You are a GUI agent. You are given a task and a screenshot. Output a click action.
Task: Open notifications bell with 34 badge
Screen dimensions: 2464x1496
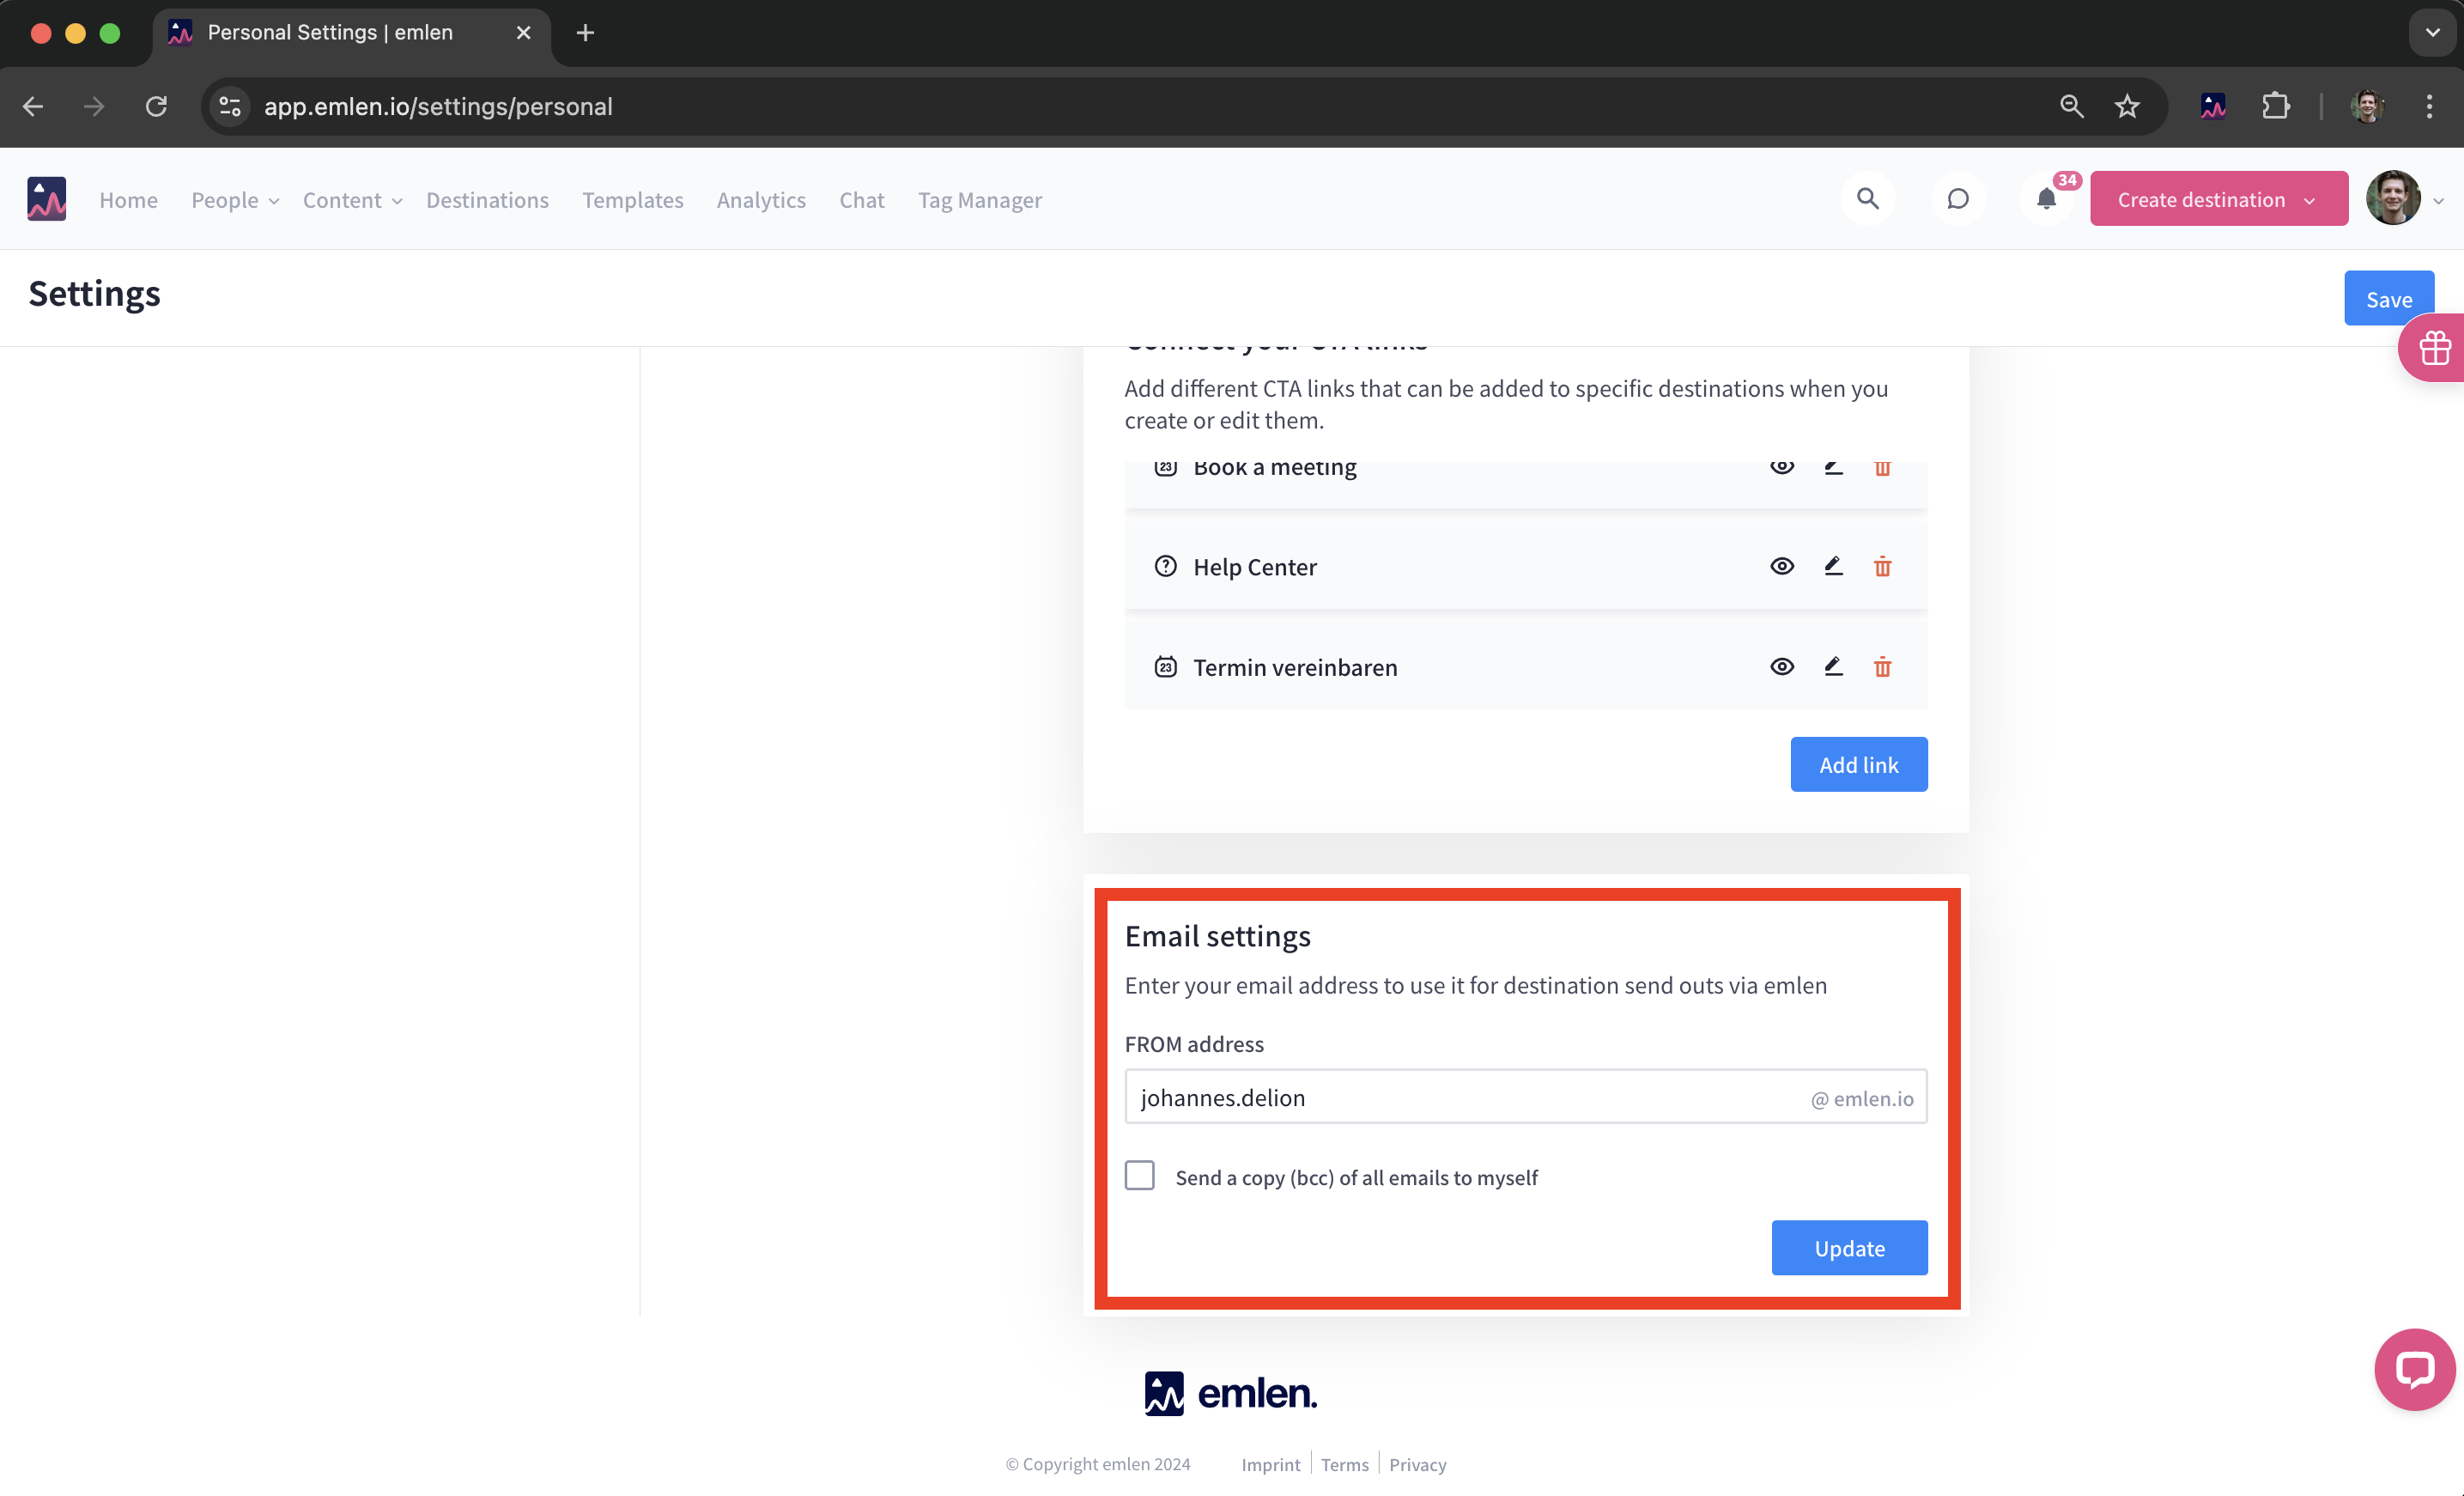point(2047,199)
